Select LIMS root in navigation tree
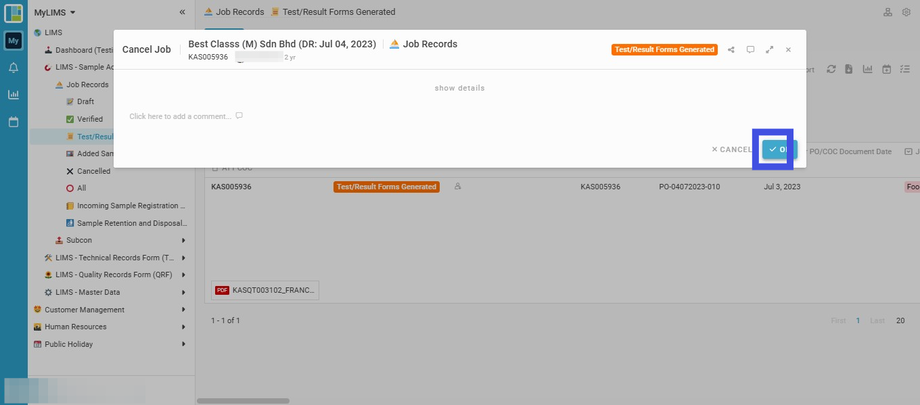Screen dimensions: 920x405 pyautogui.click(x=53, y=33)
